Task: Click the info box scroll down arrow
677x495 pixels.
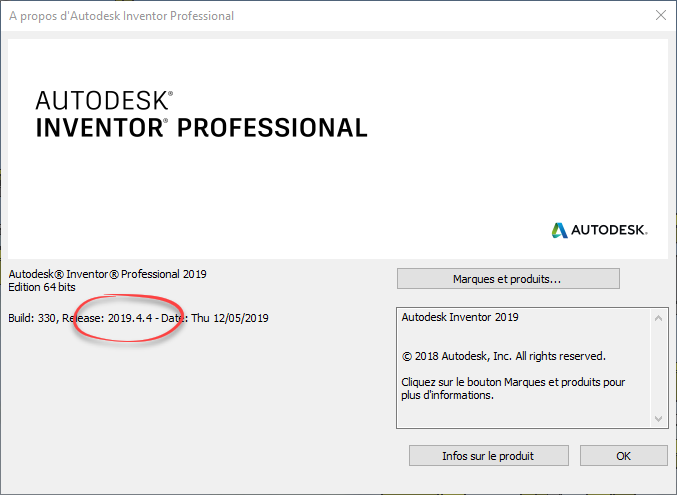Action: click(658, 419)
